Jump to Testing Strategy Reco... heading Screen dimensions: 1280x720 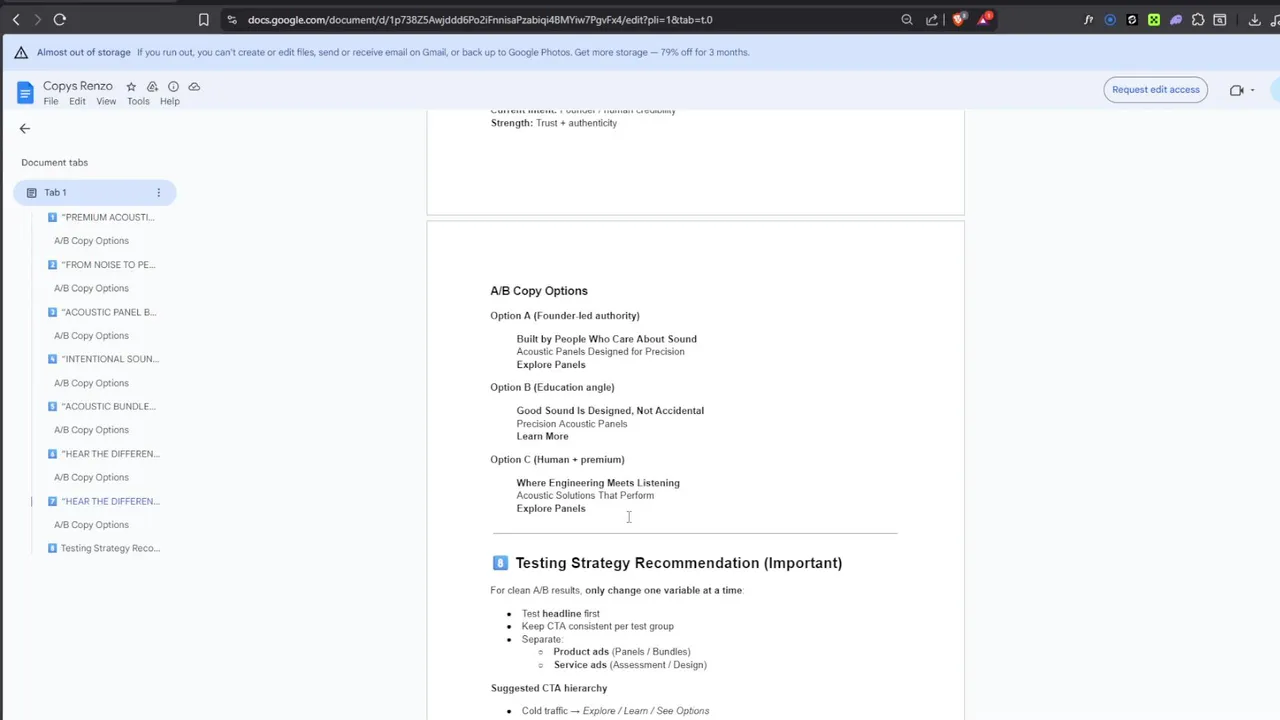point(102,548)
